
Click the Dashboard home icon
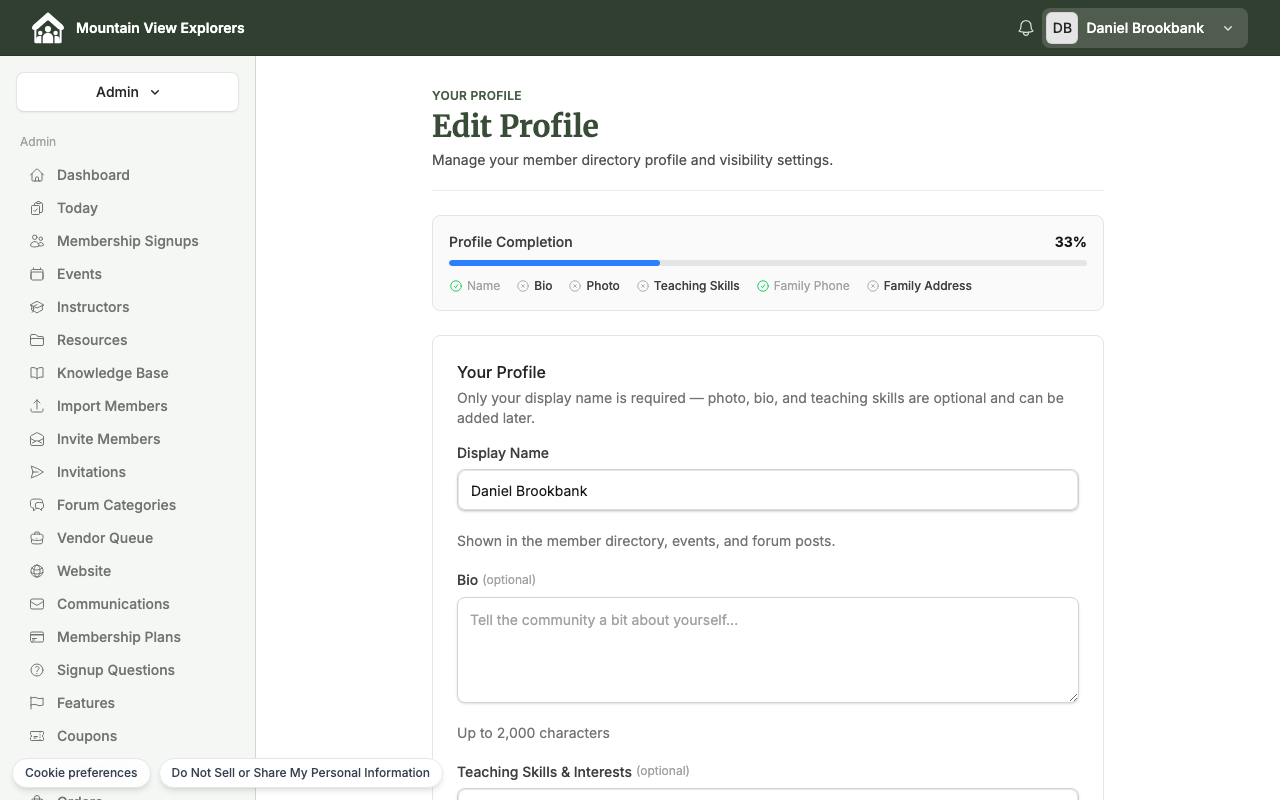coord(37,175)
